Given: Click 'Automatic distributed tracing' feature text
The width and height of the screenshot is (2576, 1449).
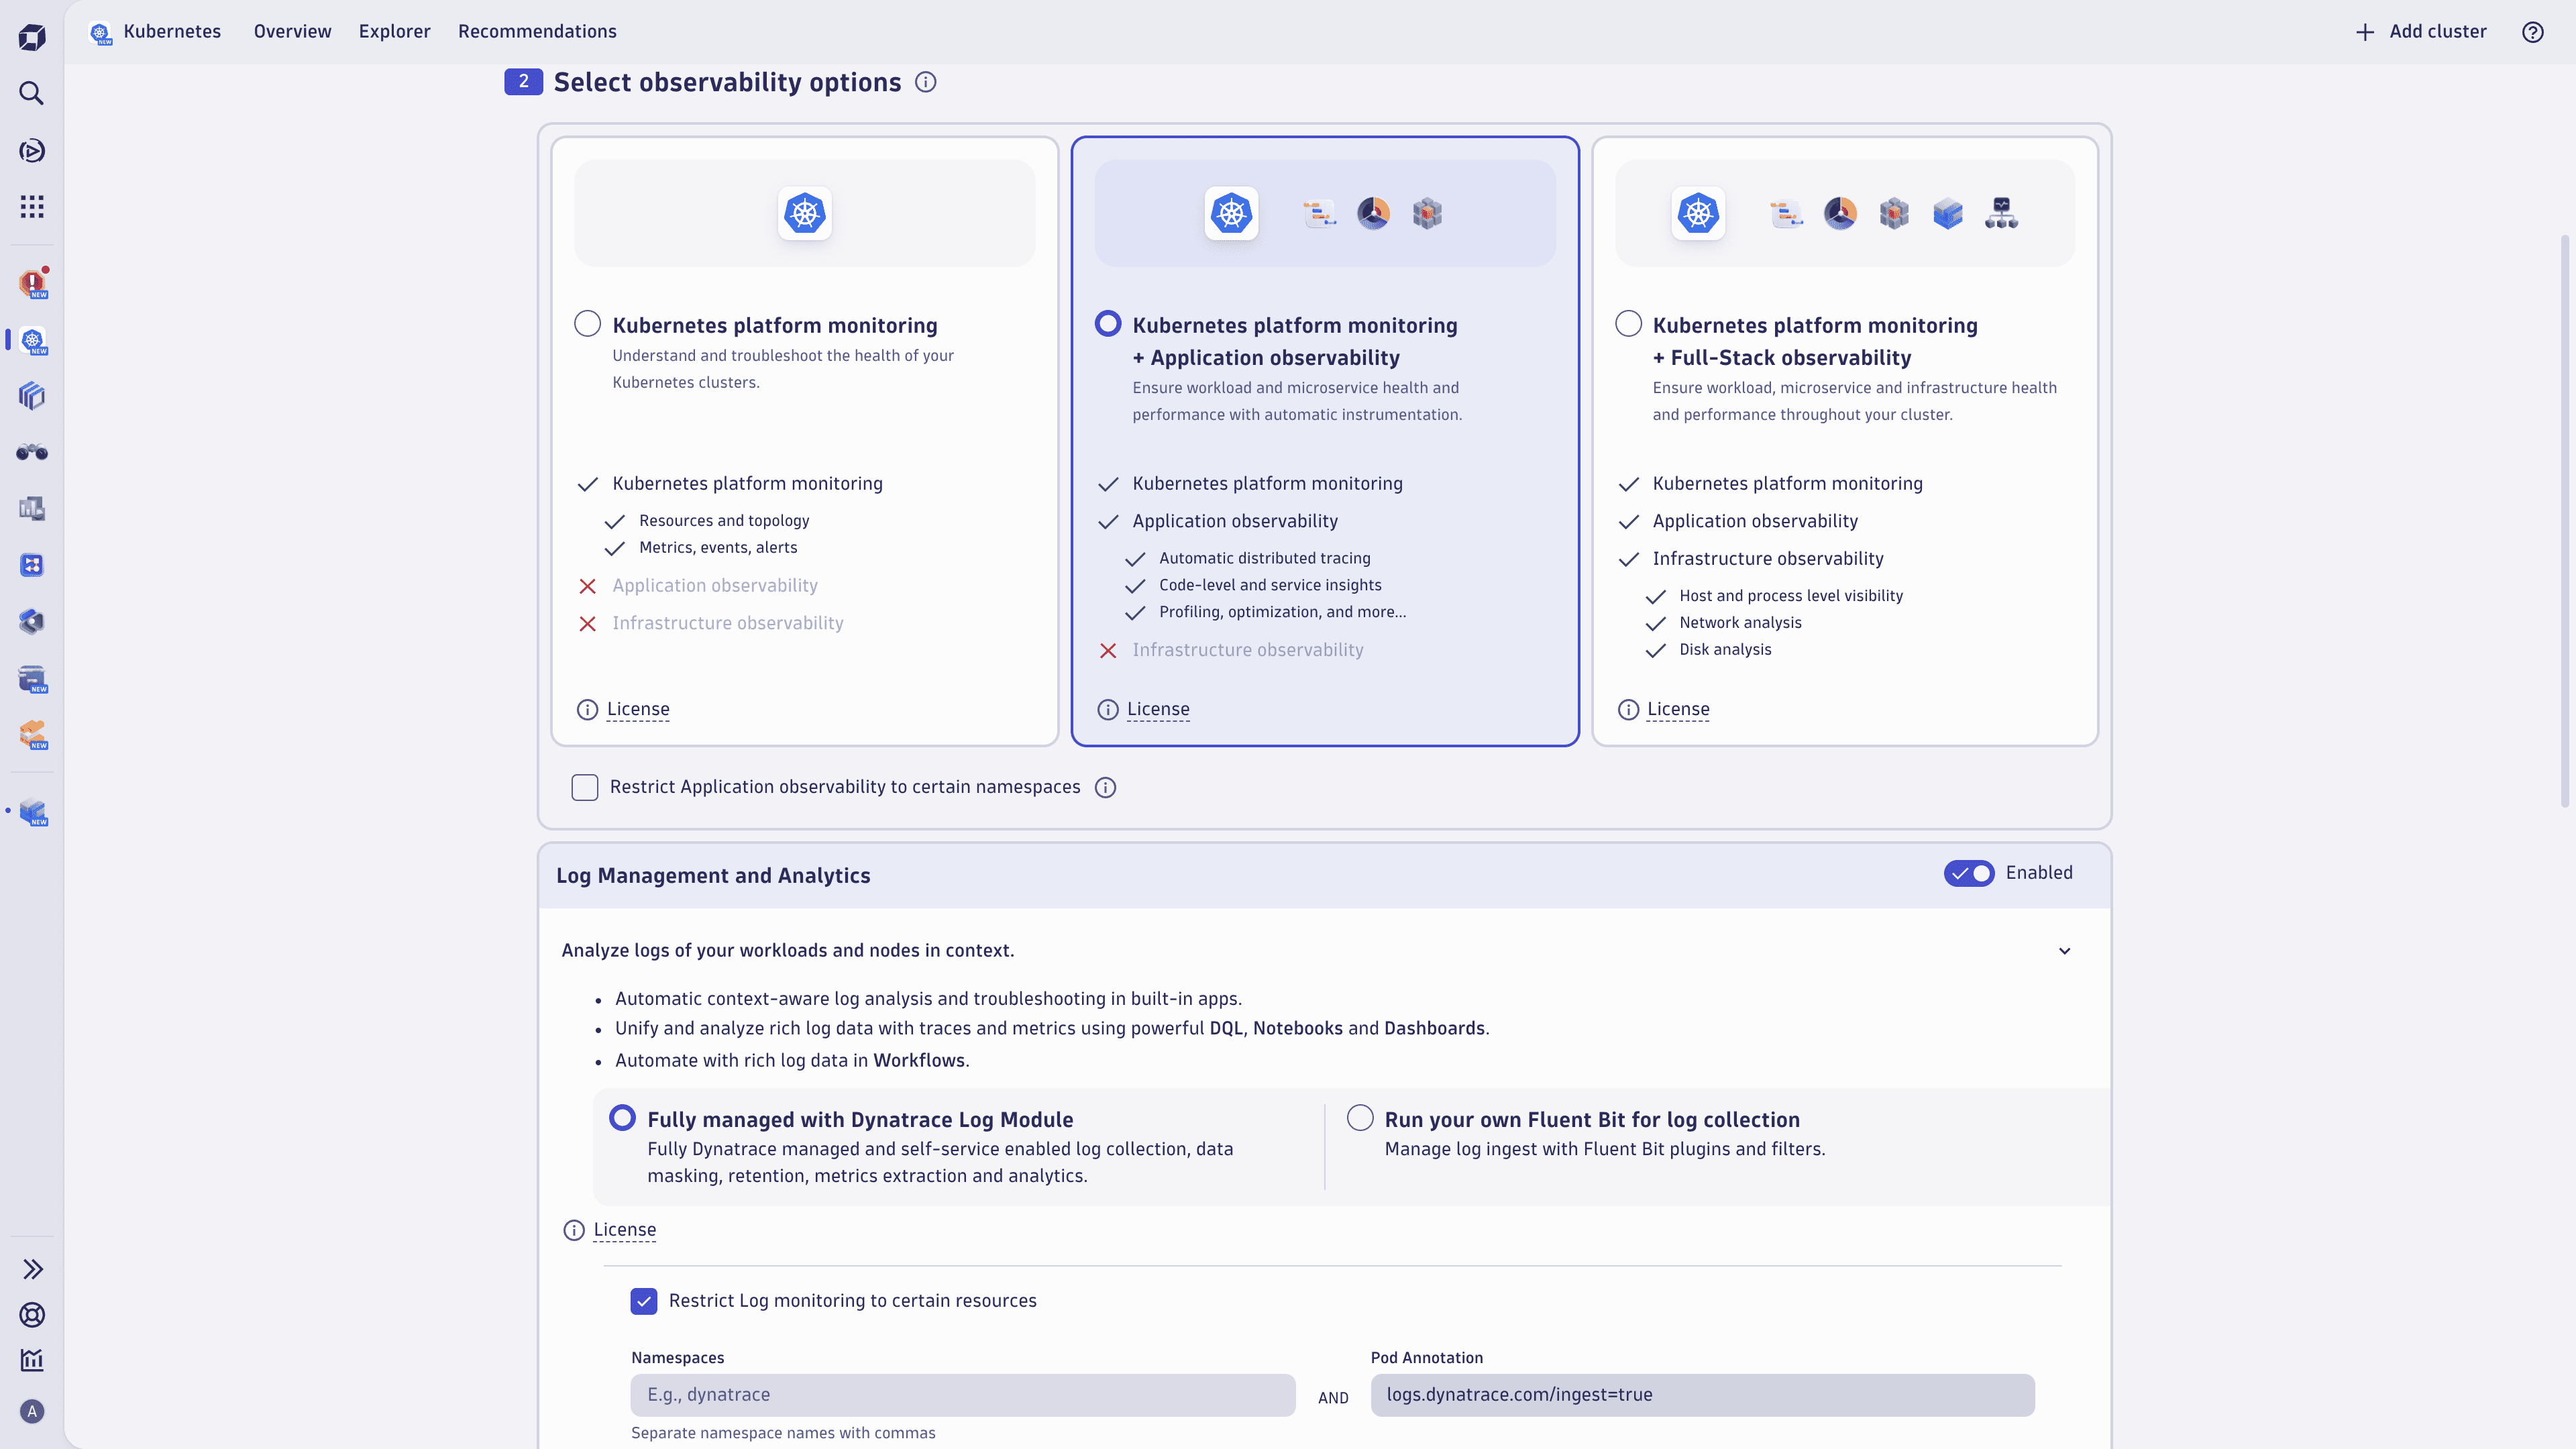Looking at the screenshot, I should [1265, 559].
